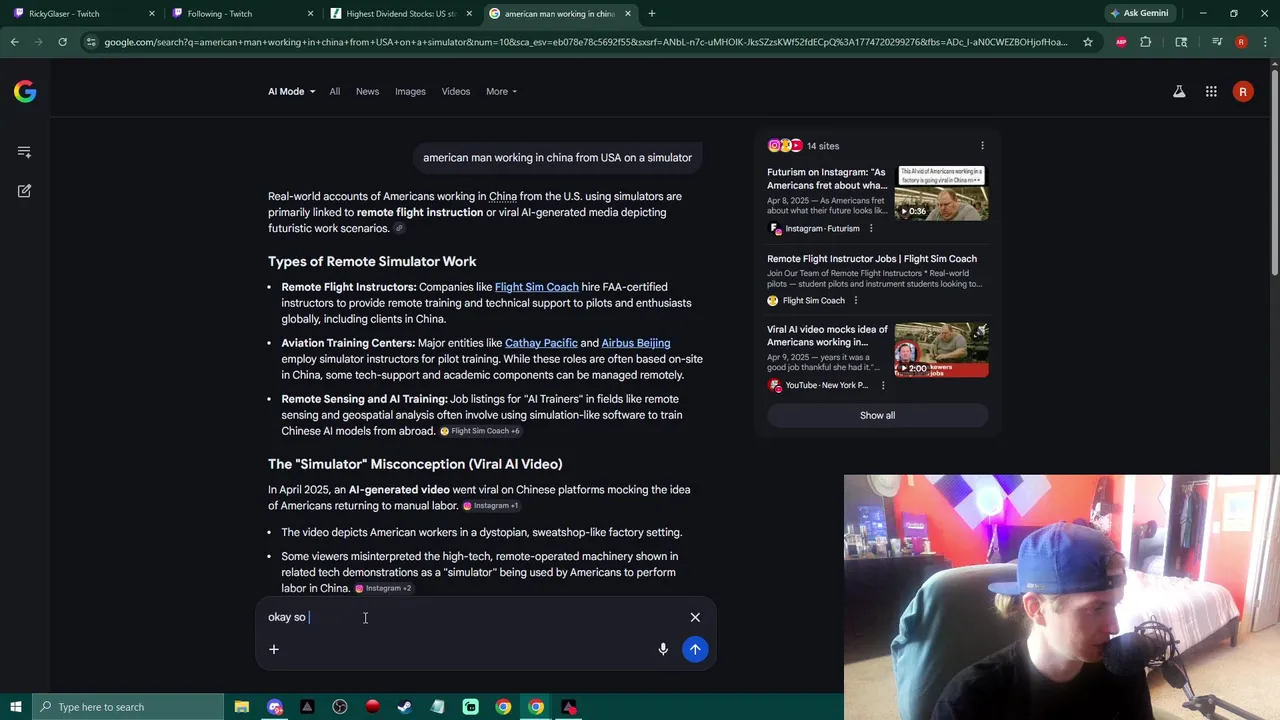Screen dimensions: 1280x720
Task: Click Show all sources button
Action: pyautogui.click(x=877, y=415)
